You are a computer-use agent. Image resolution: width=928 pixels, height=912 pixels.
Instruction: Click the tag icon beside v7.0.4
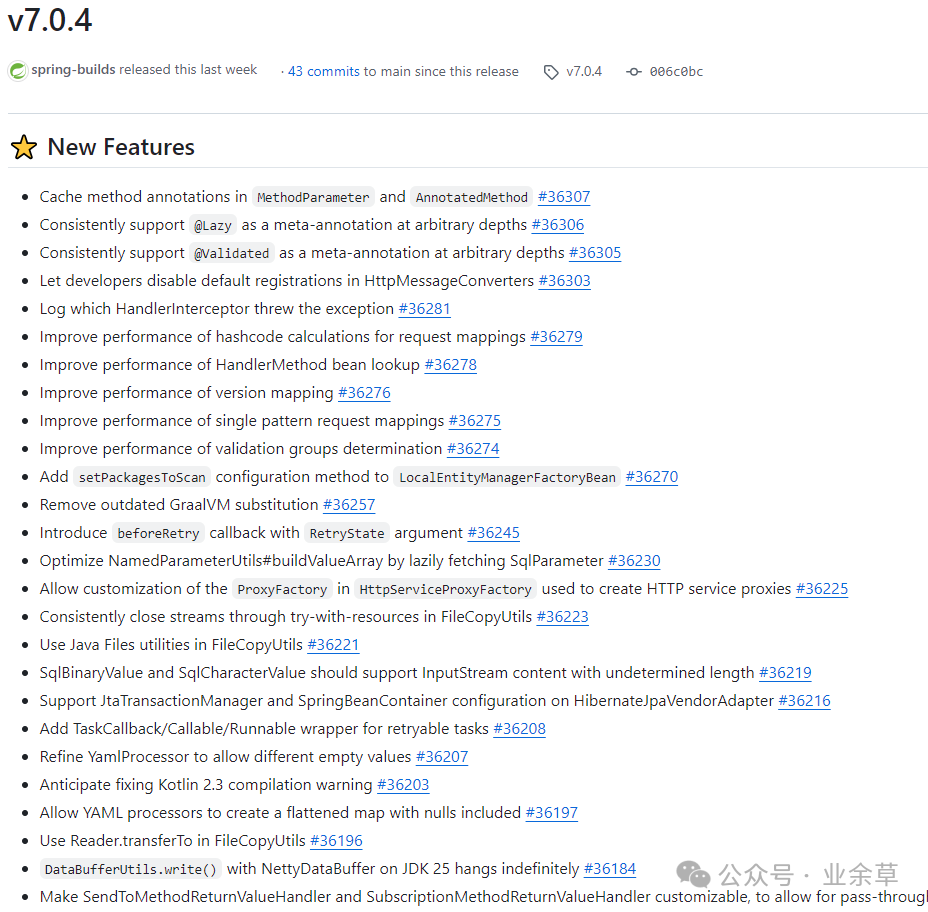point(551,71)
